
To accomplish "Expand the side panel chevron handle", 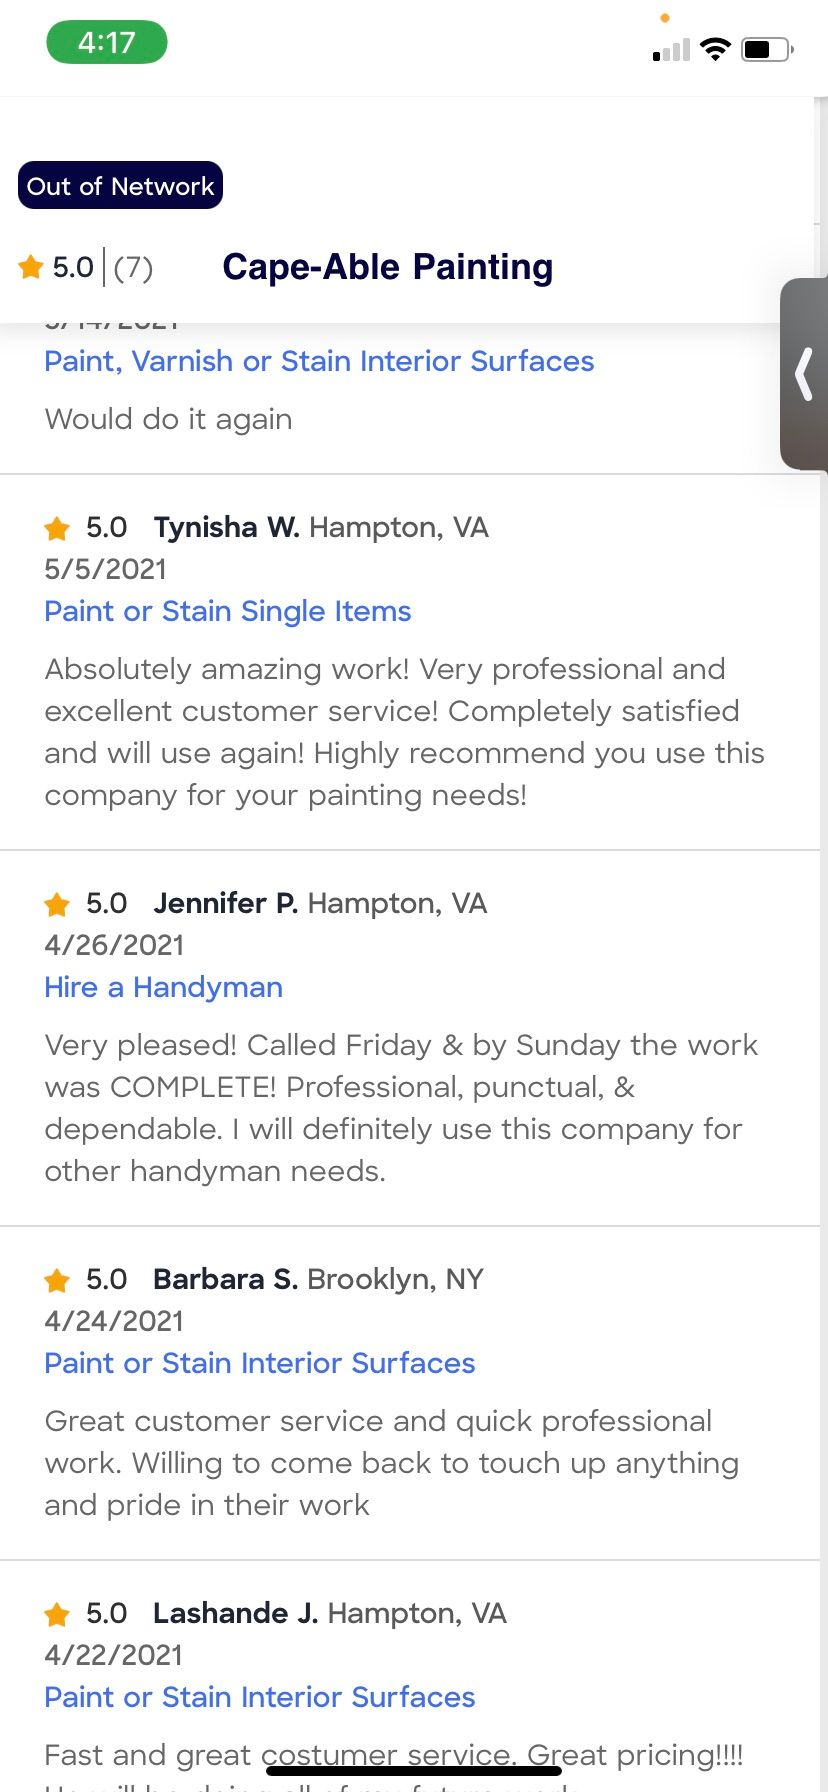I will click(804, 374).
